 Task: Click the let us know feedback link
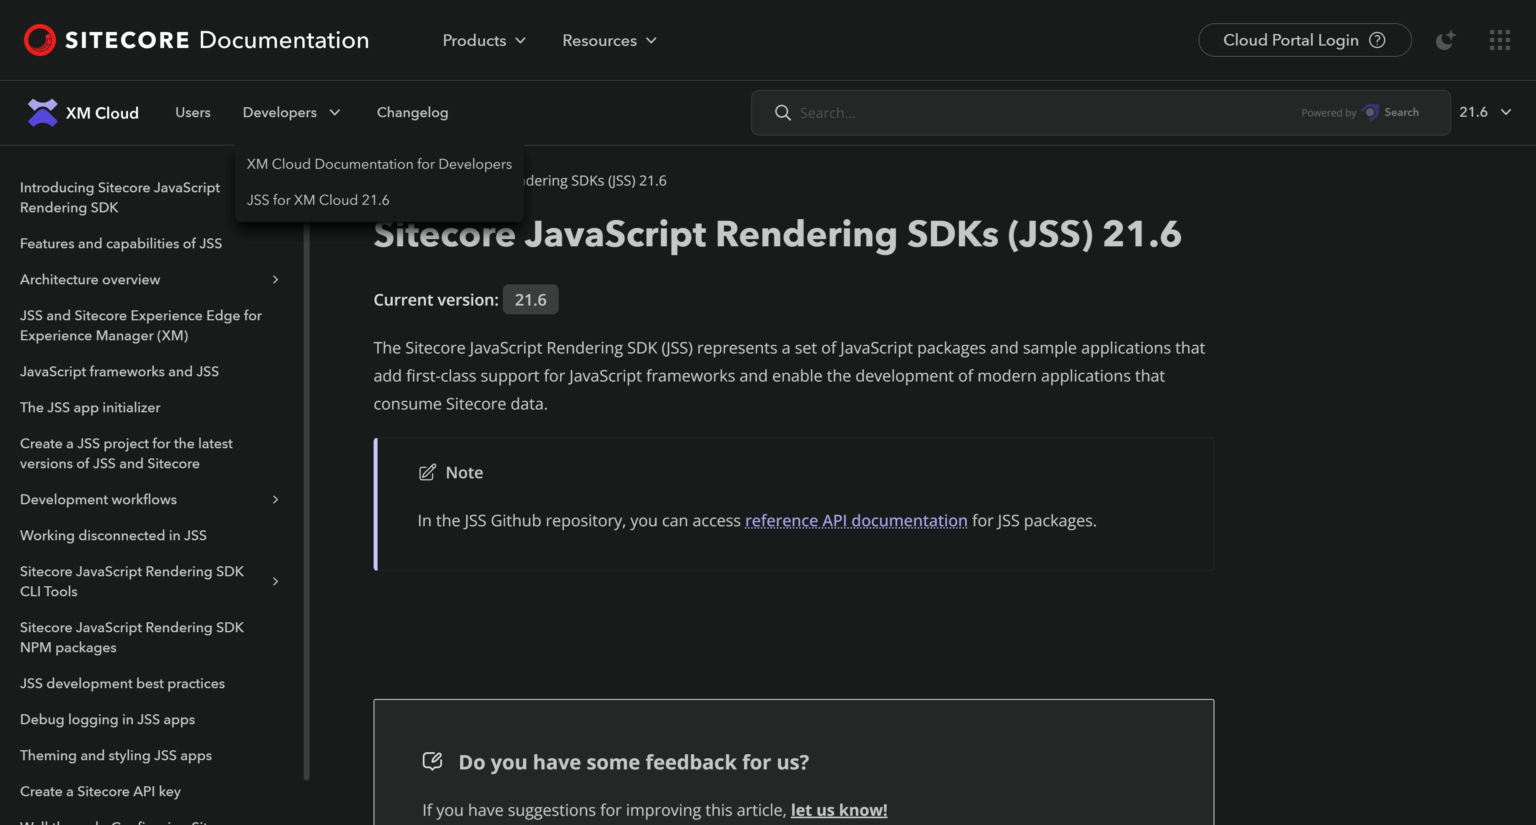click(x=838, y=809)
